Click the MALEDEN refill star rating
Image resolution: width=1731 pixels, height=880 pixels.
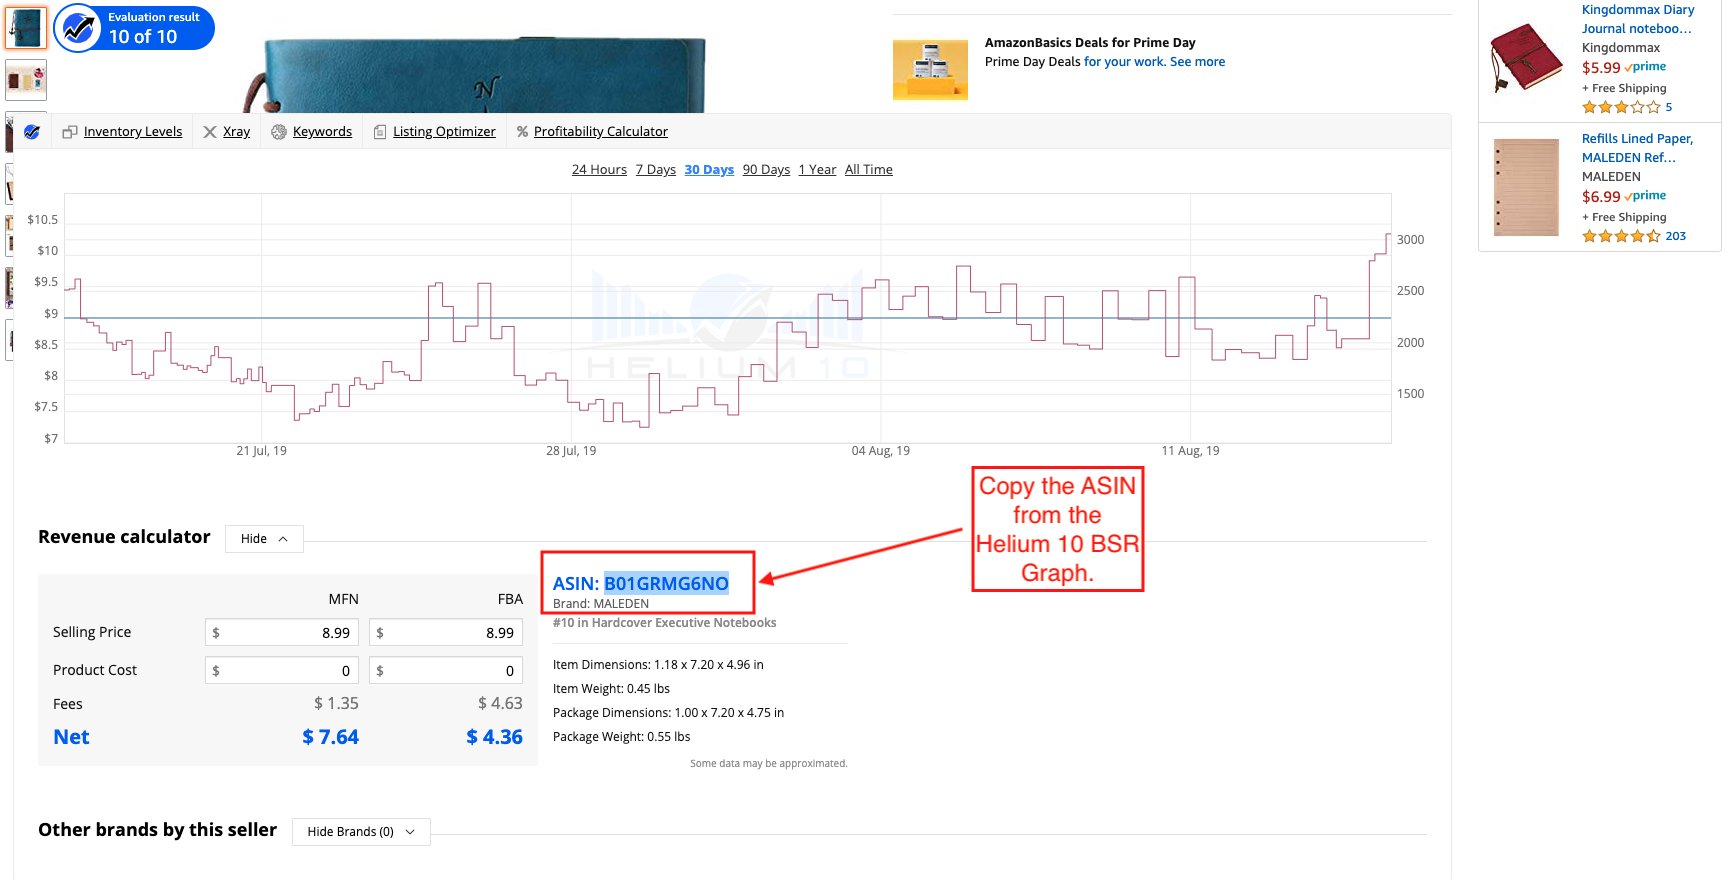coord(1621,237)
